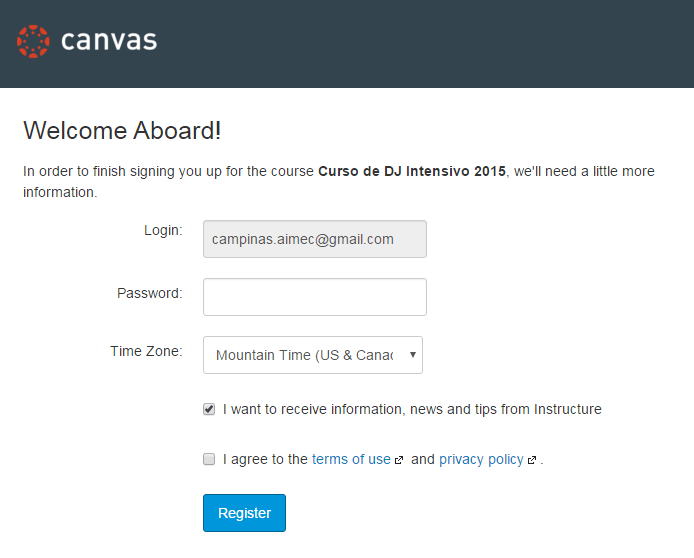Click the 'I want to receive information' label text
Image resolution: width=694 pixels, height=558 pixels.
(x=412, y=409)
